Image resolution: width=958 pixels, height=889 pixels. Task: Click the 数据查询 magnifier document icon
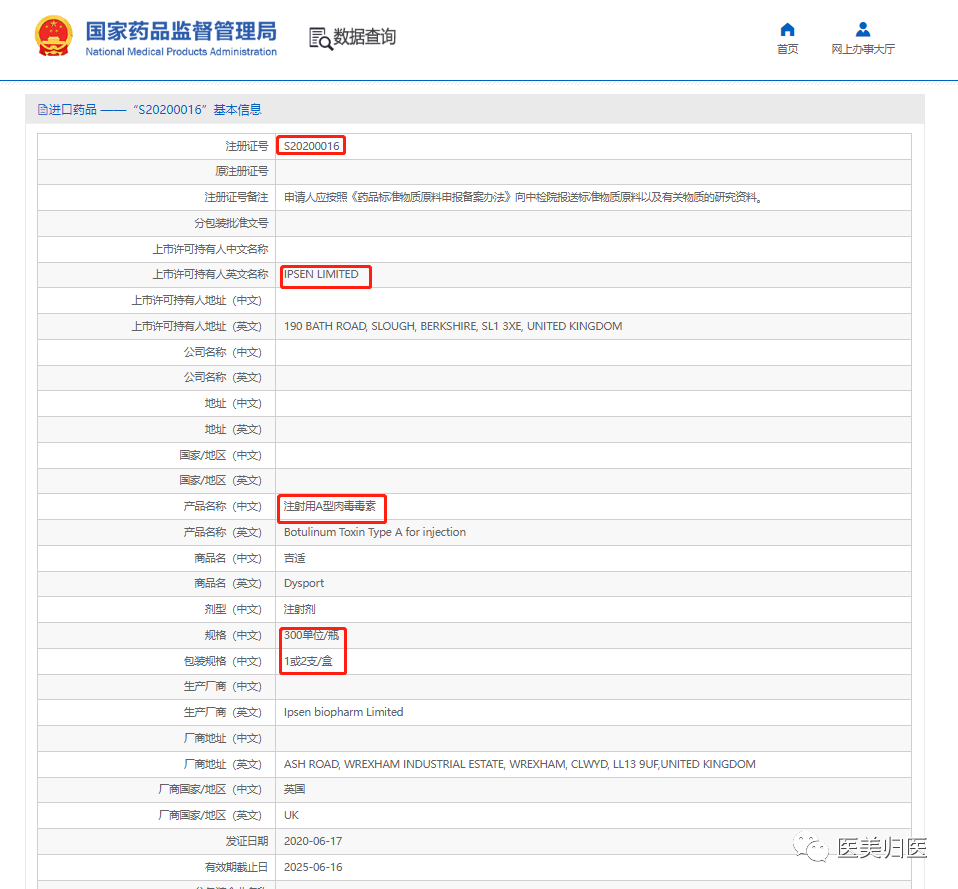320,38
